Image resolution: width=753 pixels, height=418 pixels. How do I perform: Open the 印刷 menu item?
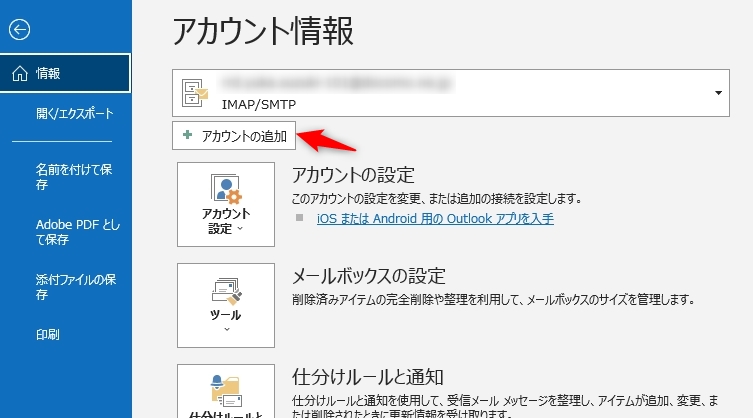(48, 334)
